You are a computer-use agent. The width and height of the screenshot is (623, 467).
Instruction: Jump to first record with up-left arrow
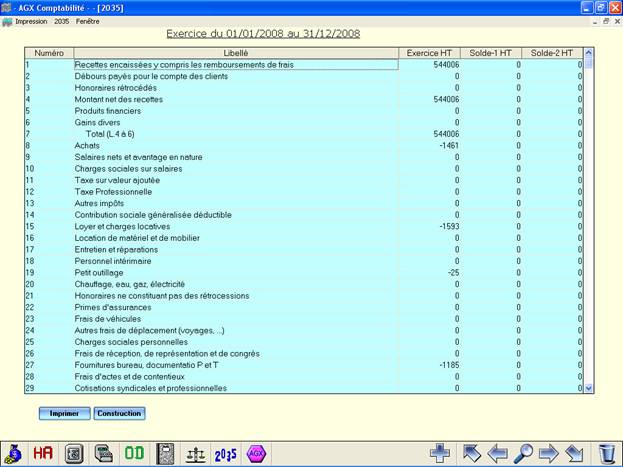pyautogui.click(x=472, y=453)
